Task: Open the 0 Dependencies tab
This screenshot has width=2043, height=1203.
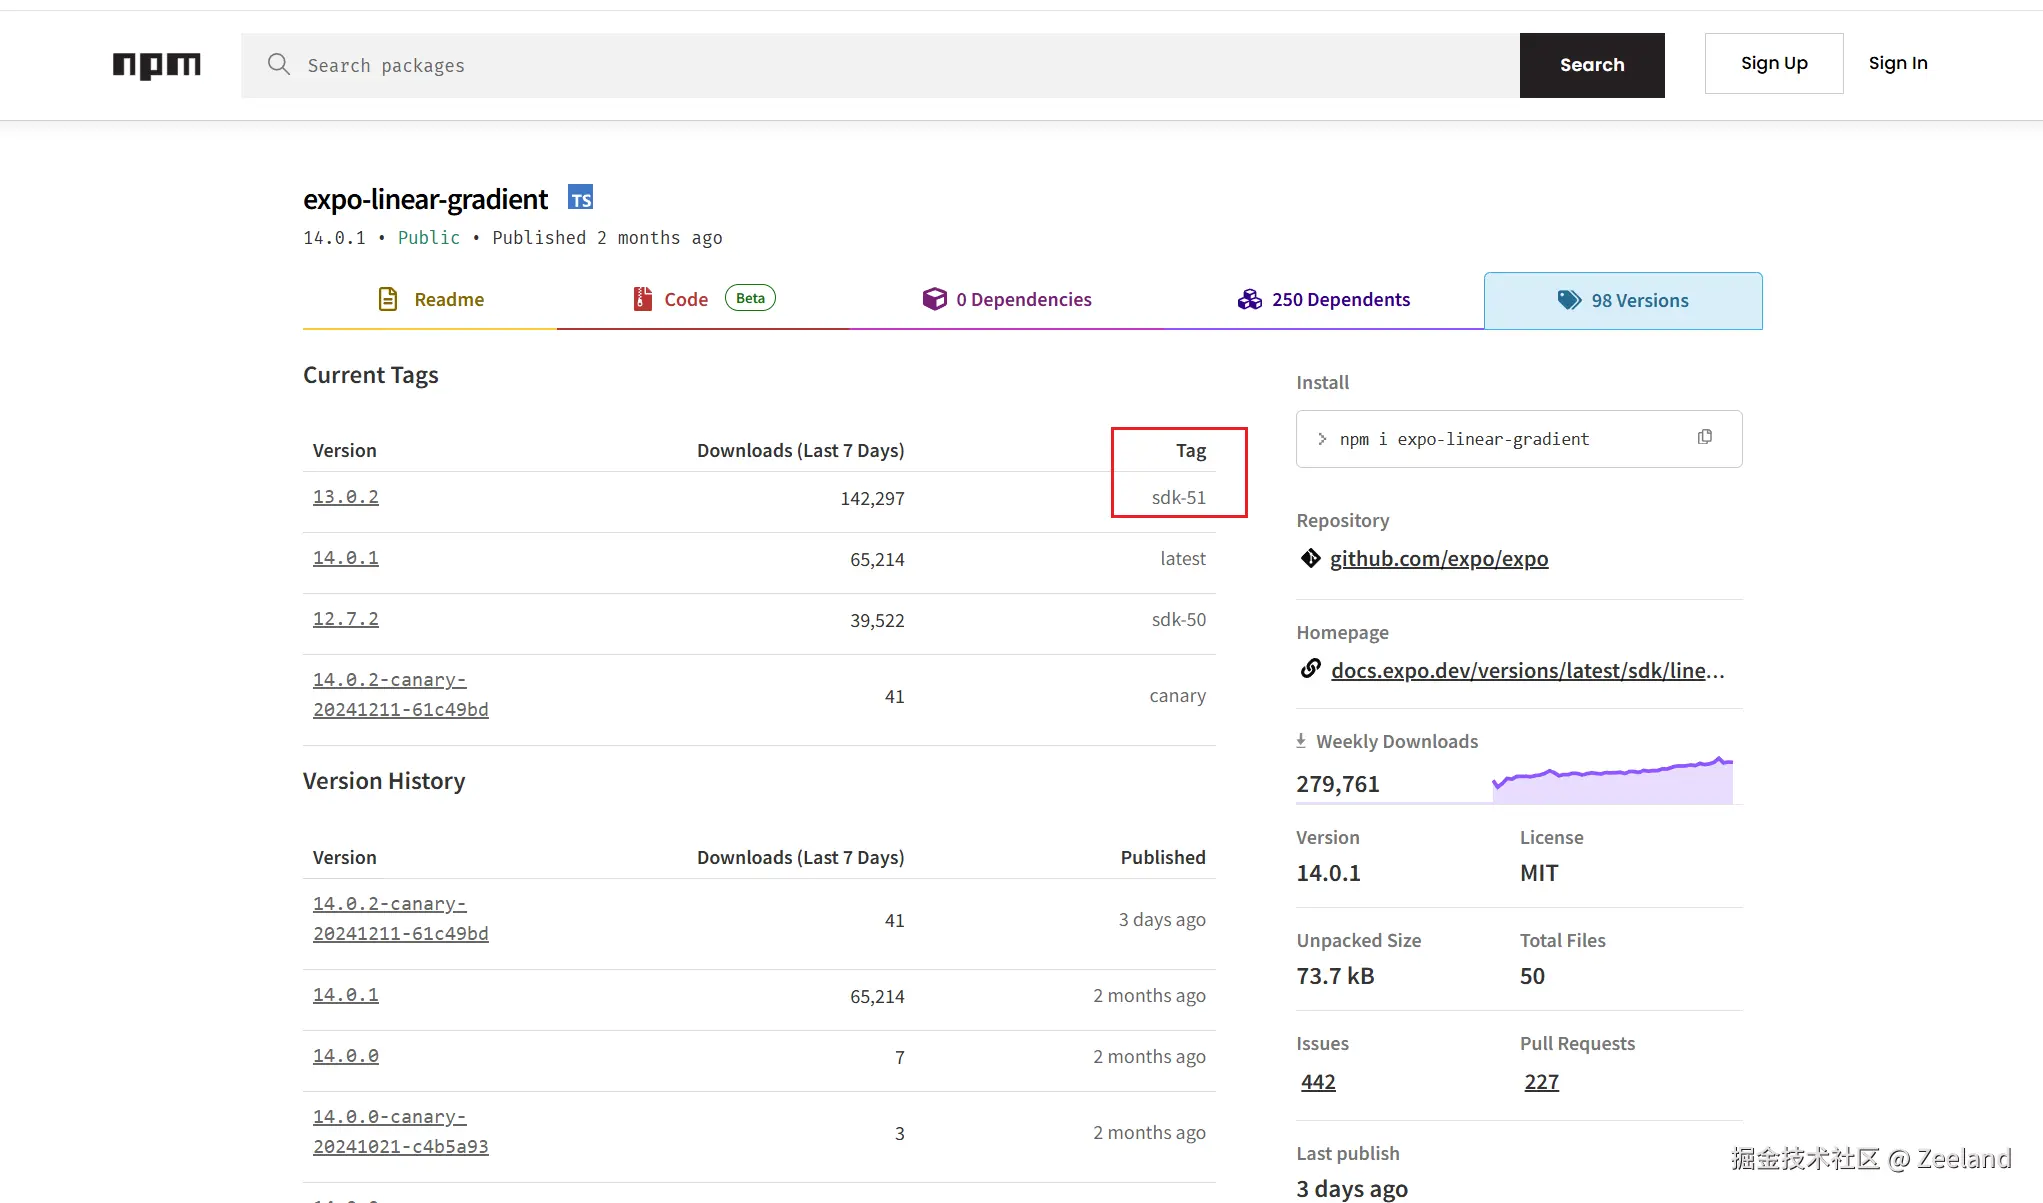Action: coord(1007,300)
